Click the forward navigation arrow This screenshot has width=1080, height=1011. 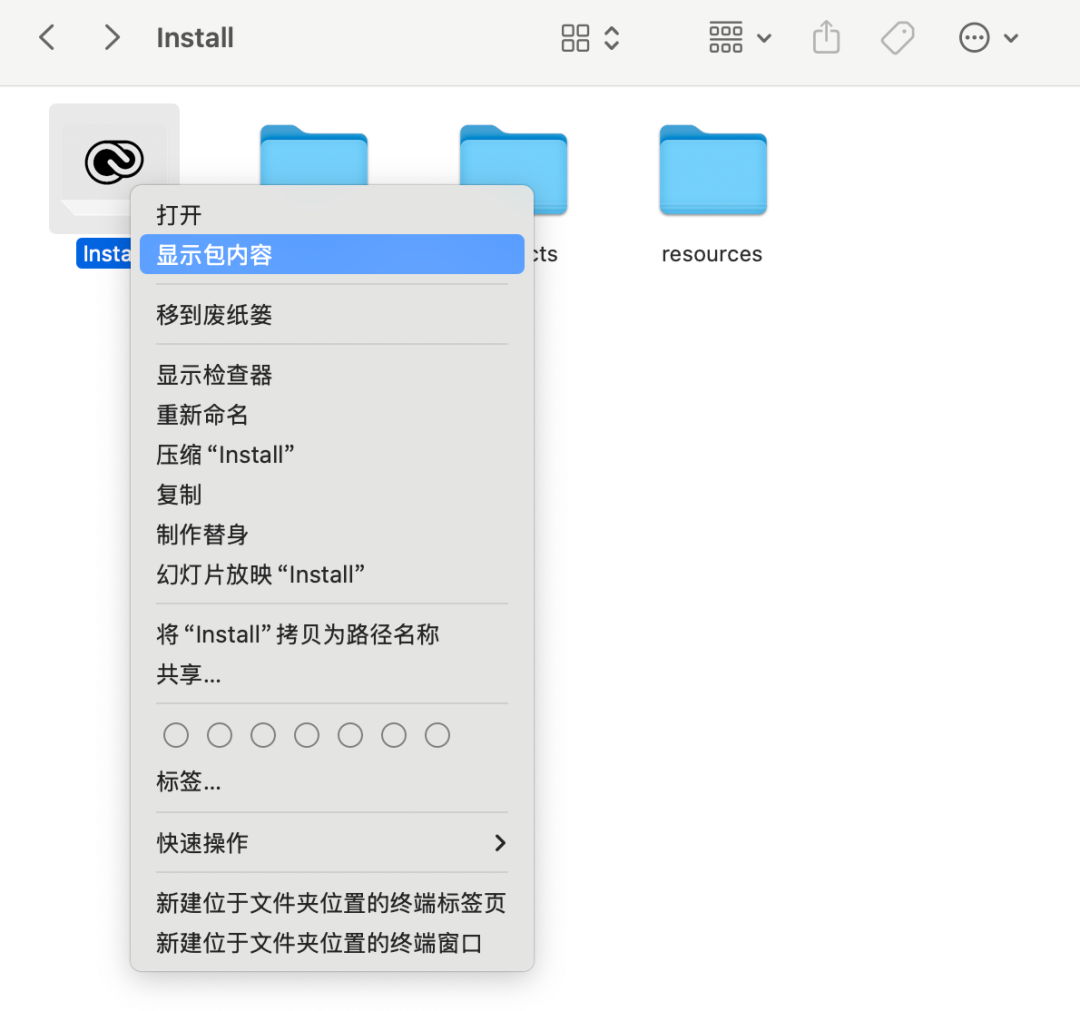[x=110, y=37]
